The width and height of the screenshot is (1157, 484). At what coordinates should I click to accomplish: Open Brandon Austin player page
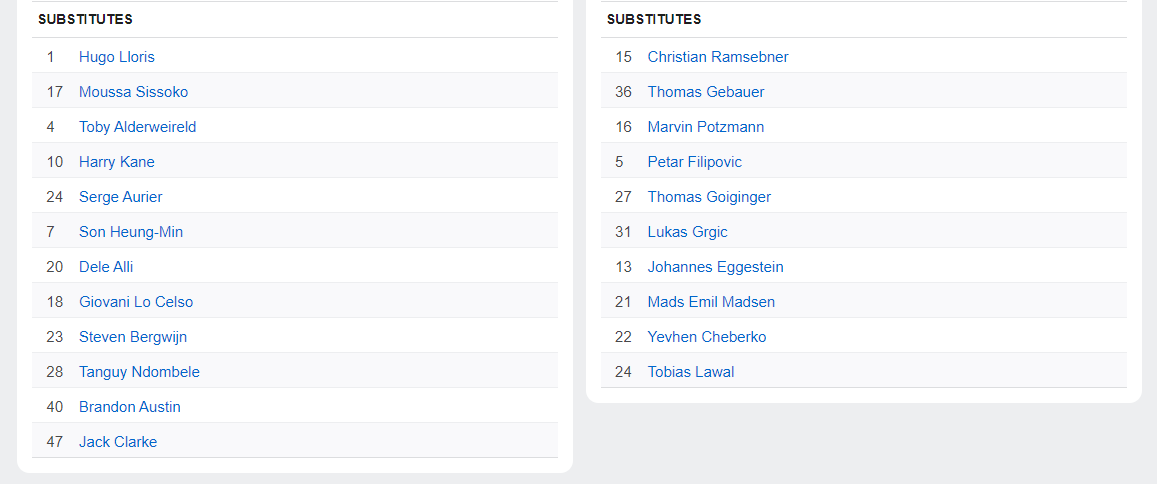[x=130, y=407]
